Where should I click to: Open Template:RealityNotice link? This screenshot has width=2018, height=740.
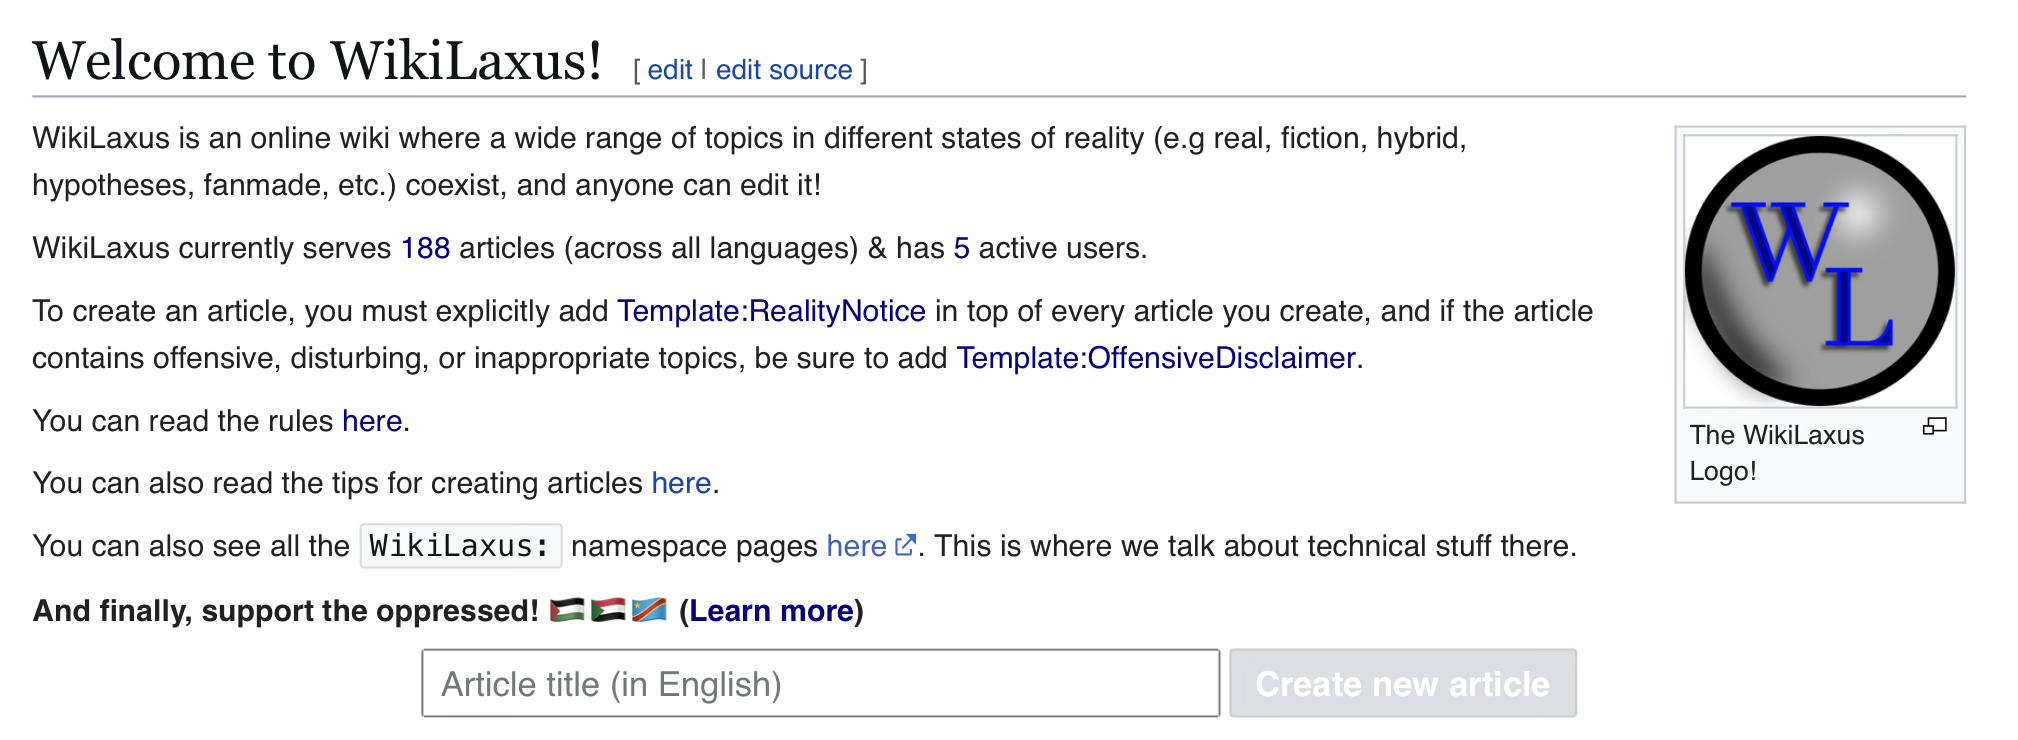coord(771,311)
